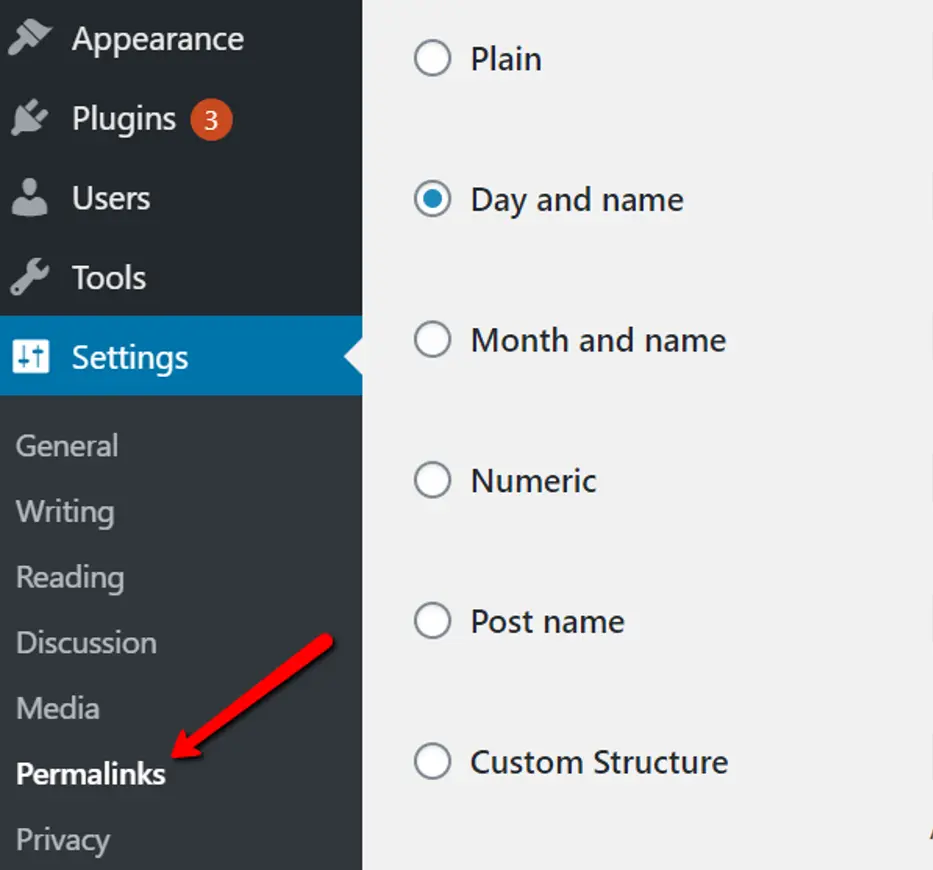Click the Users person icon
The width and height of the screenshot is (933, 870).
coord(30,198)
